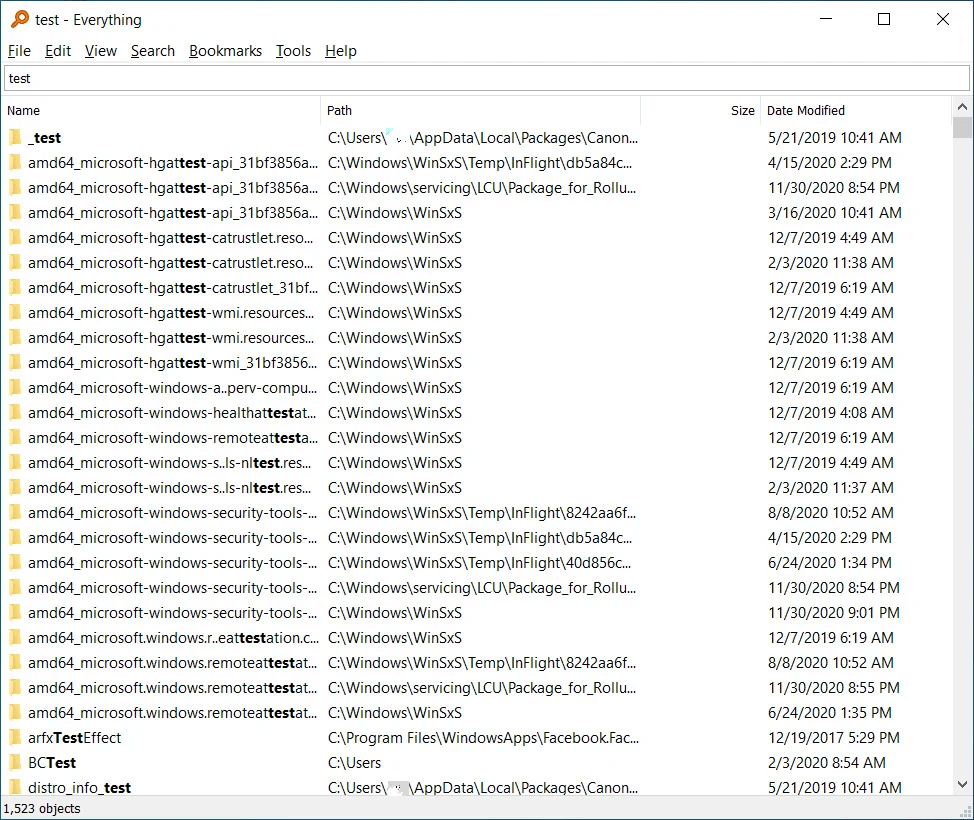Sort results by Path column header

tap(480, 111)
